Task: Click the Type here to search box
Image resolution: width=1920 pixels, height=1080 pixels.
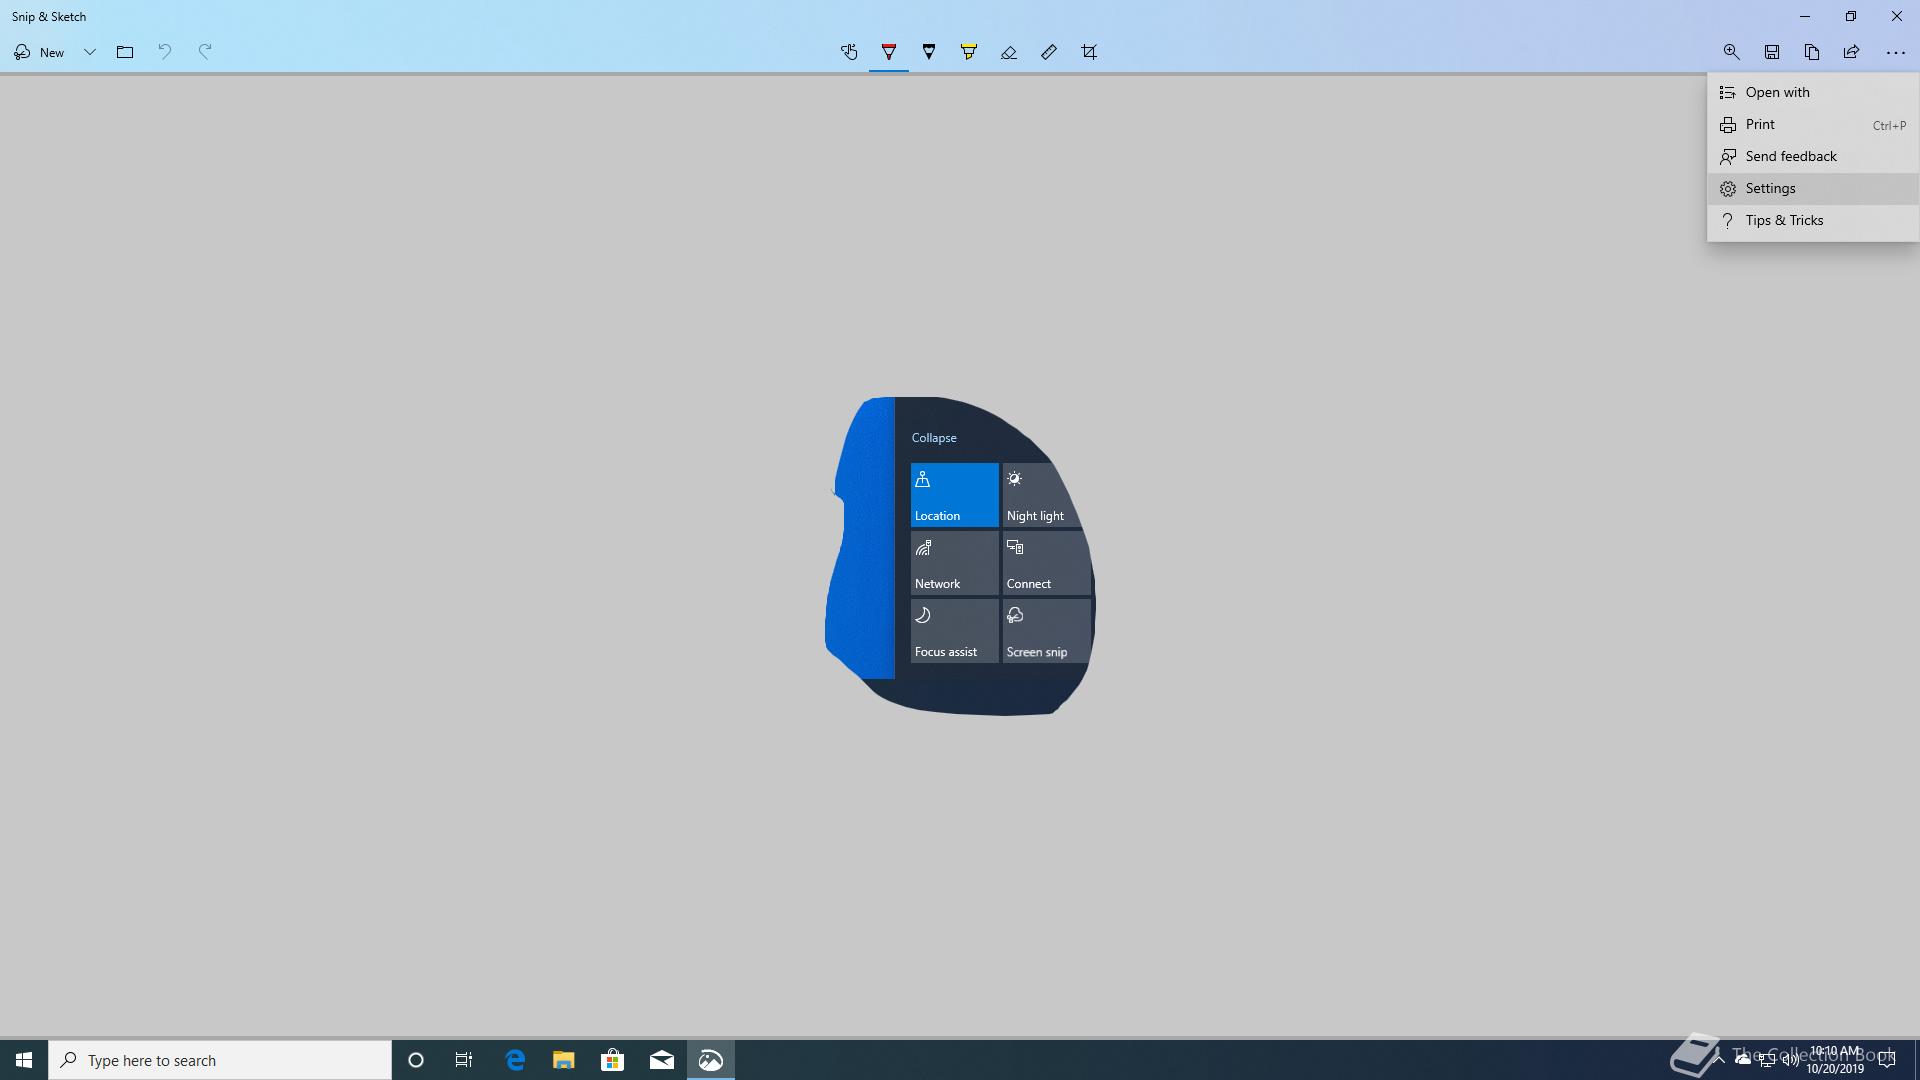Action: [x=220, y=1060]
